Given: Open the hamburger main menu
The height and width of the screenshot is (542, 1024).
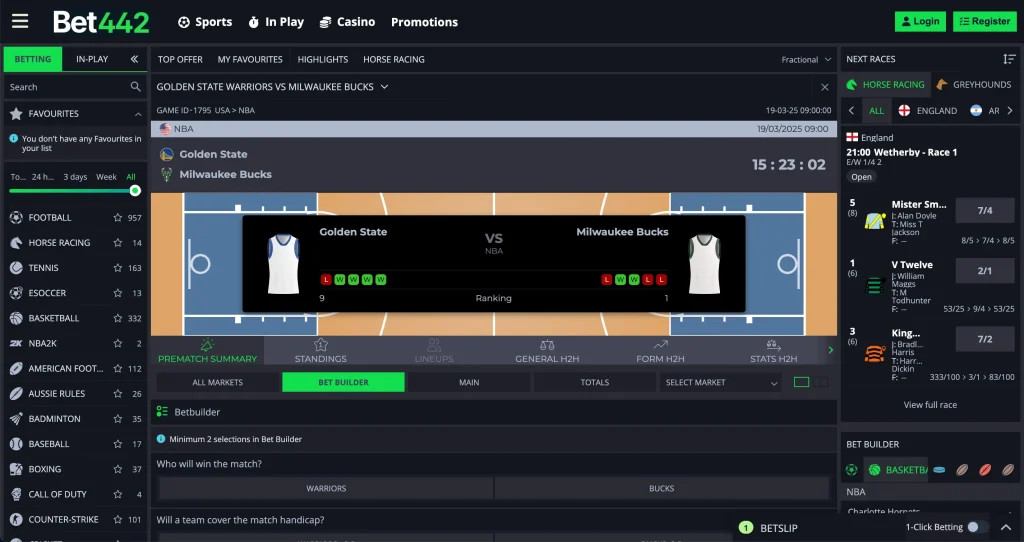Looking at the screenshot, I should [x=20, y=22].
